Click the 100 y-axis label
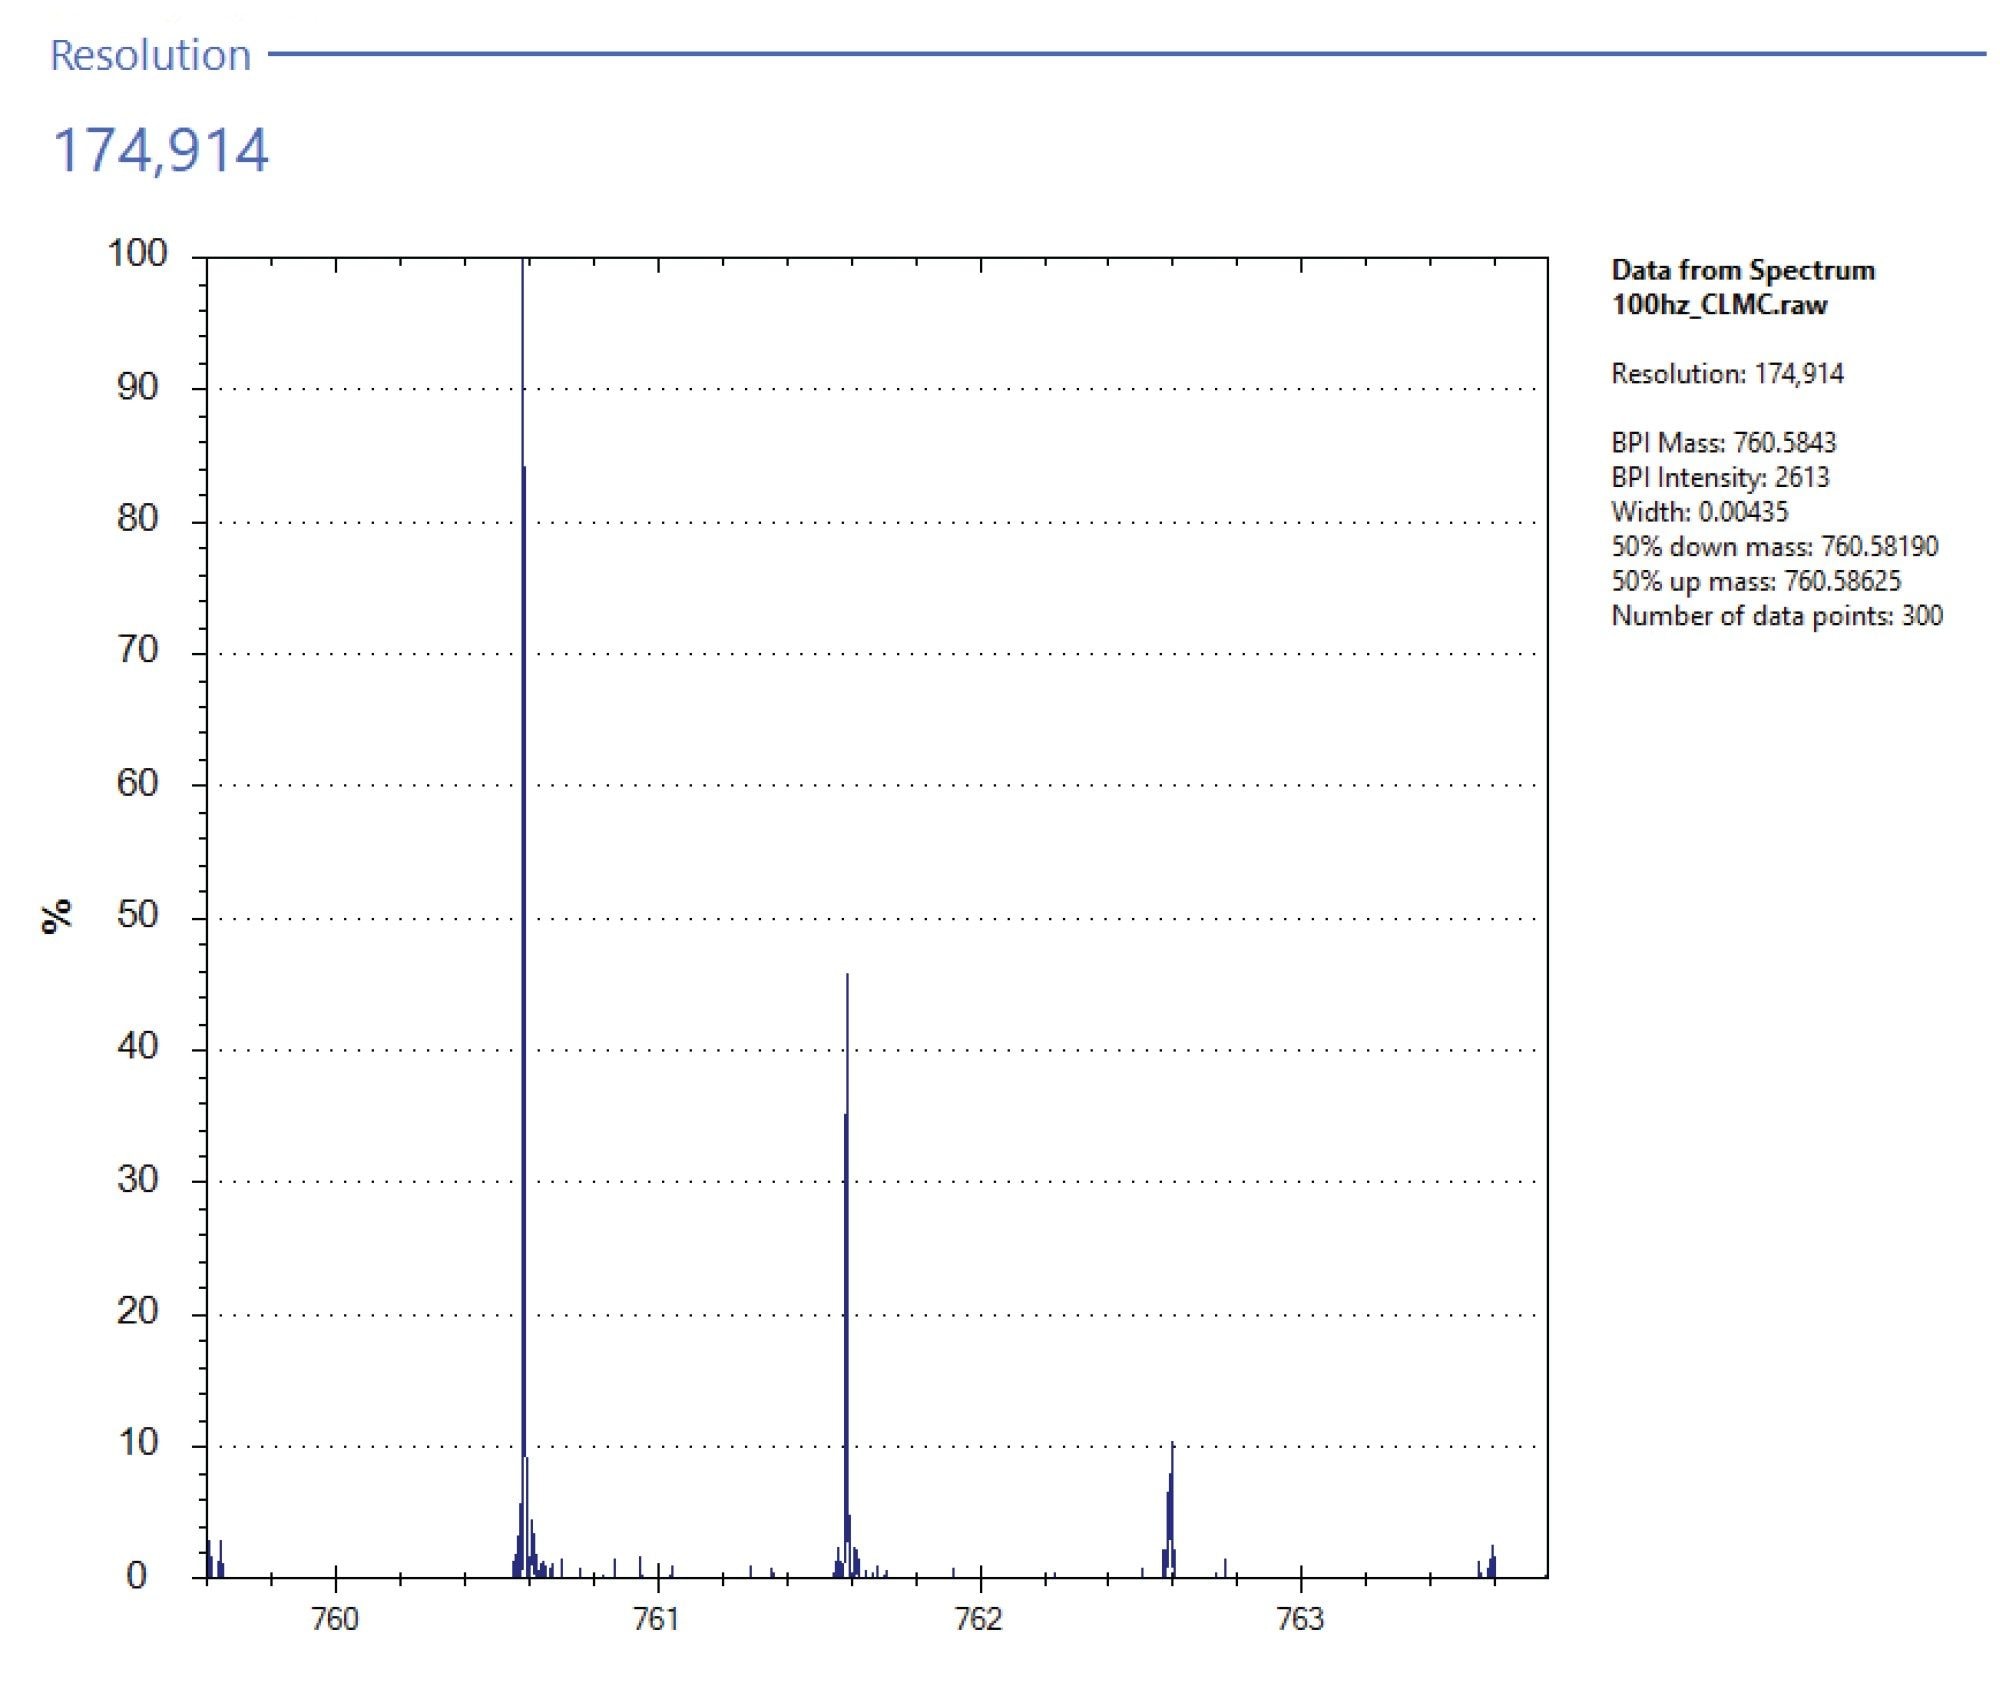Image resolution: width=2000 pixels, height=1696 pixels. pos(137,253)
